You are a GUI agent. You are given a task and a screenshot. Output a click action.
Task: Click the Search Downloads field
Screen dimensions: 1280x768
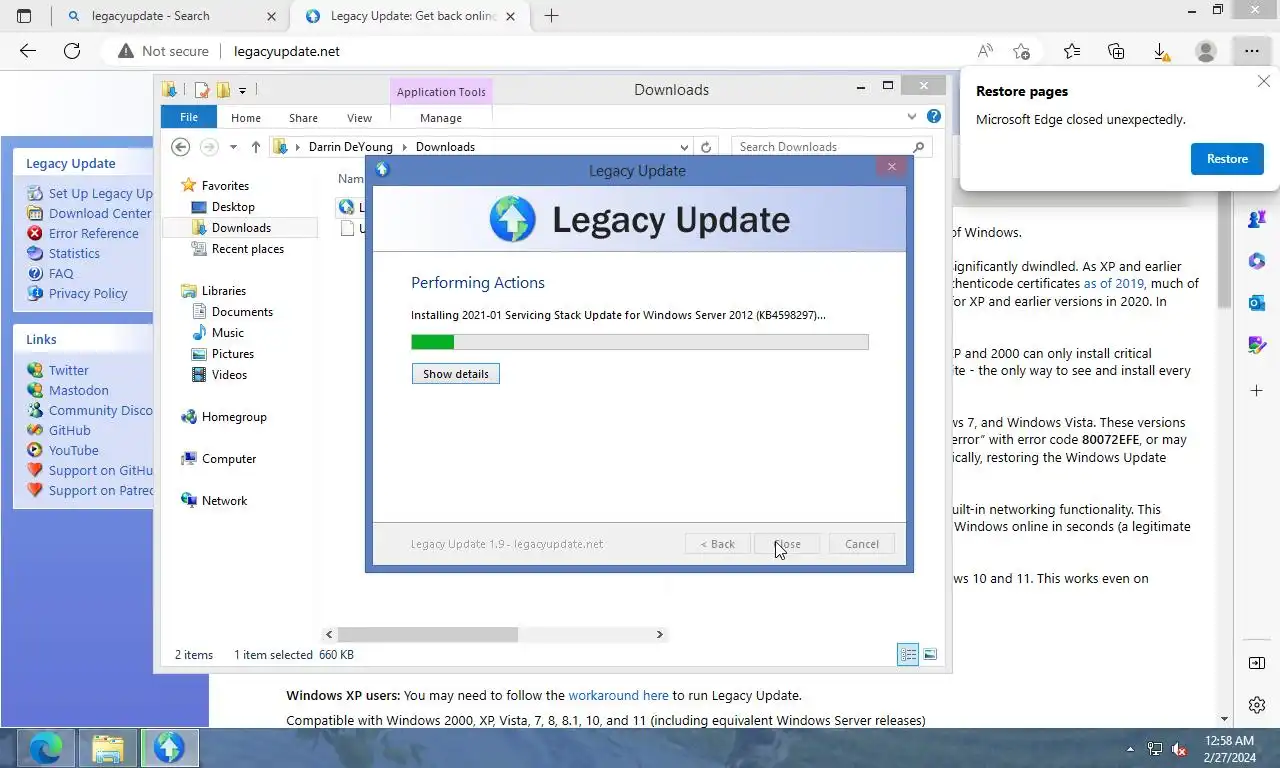click(x=832, y=147)
